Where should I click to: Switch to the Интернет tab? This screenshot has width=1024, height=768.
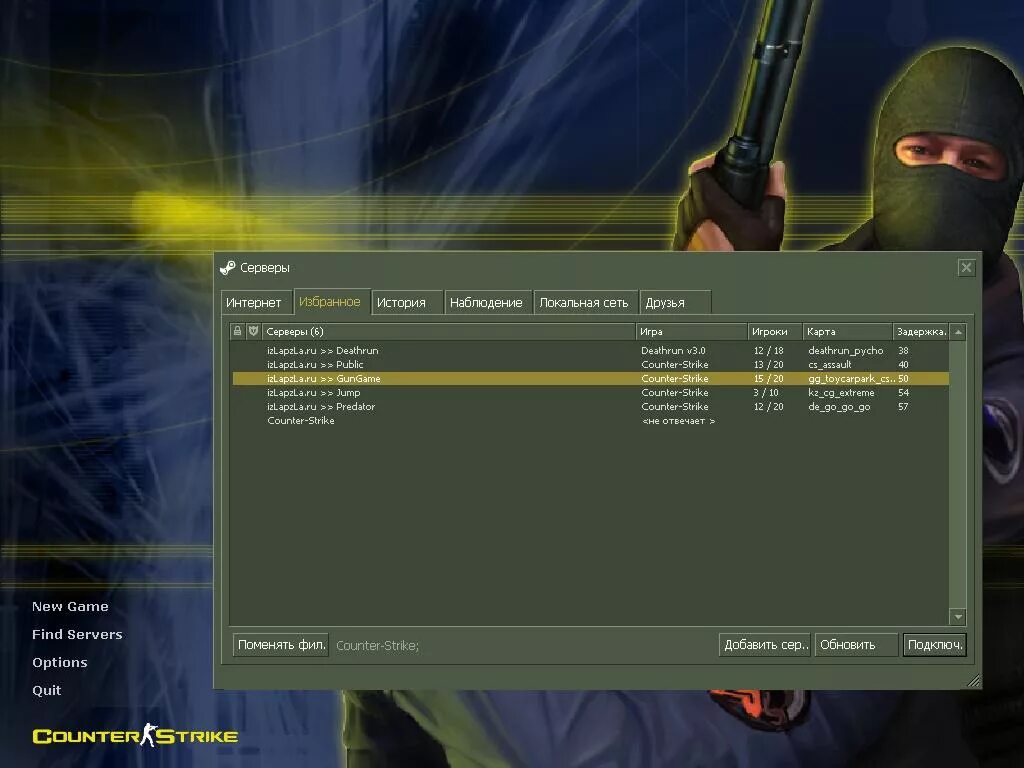(x=257, y=302)
